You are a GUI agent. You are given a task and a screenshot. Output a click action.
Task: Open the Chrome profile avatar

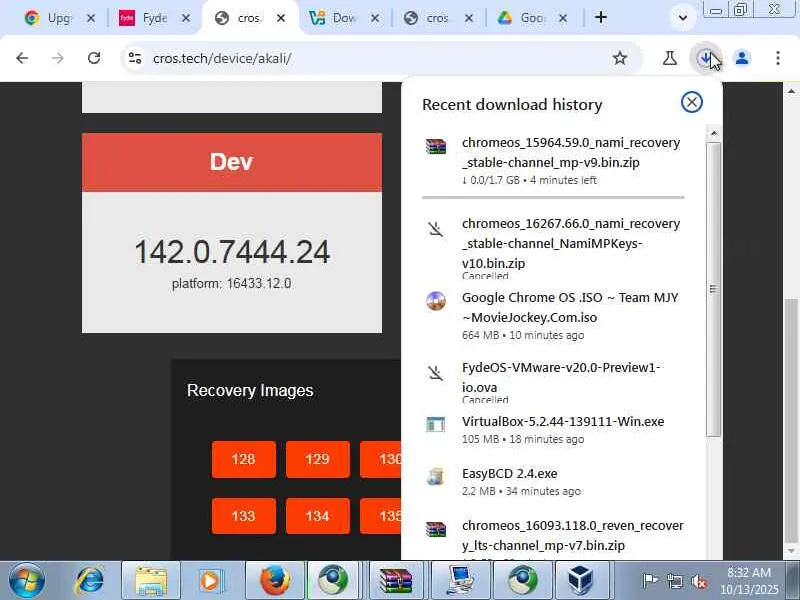tap(742, 58)
